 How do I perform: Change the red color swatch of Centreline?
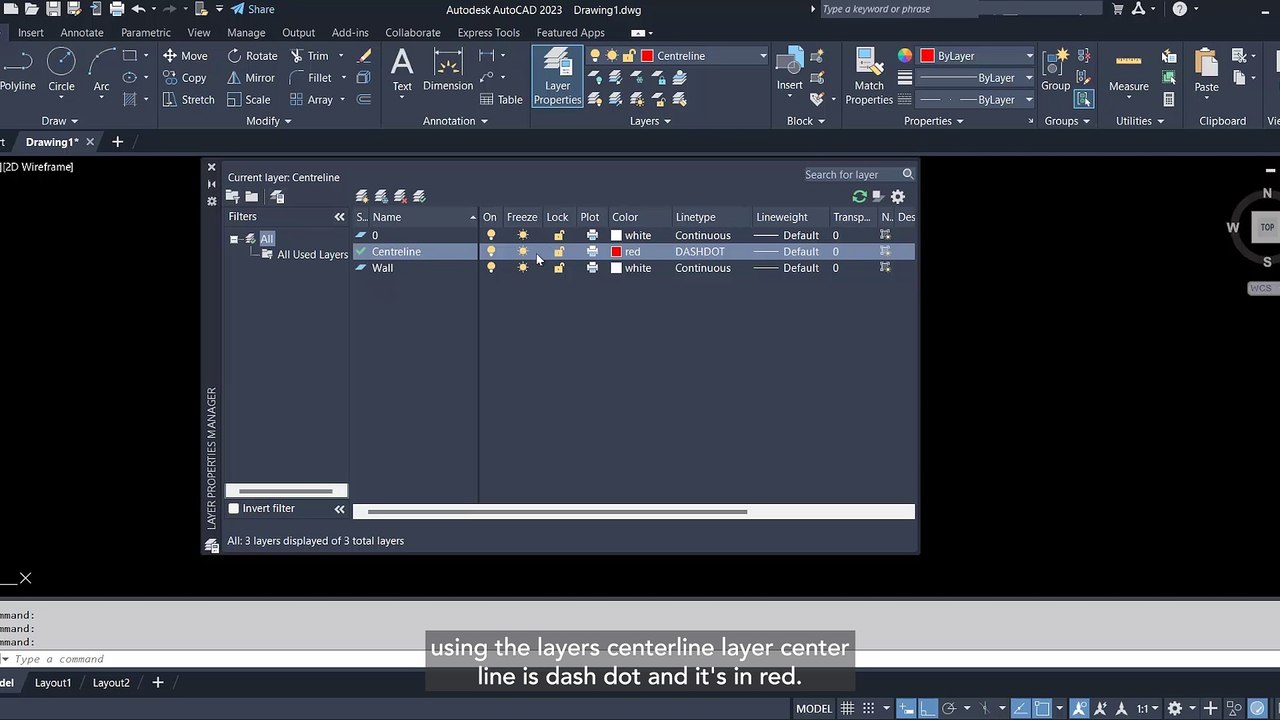(617, 252)
